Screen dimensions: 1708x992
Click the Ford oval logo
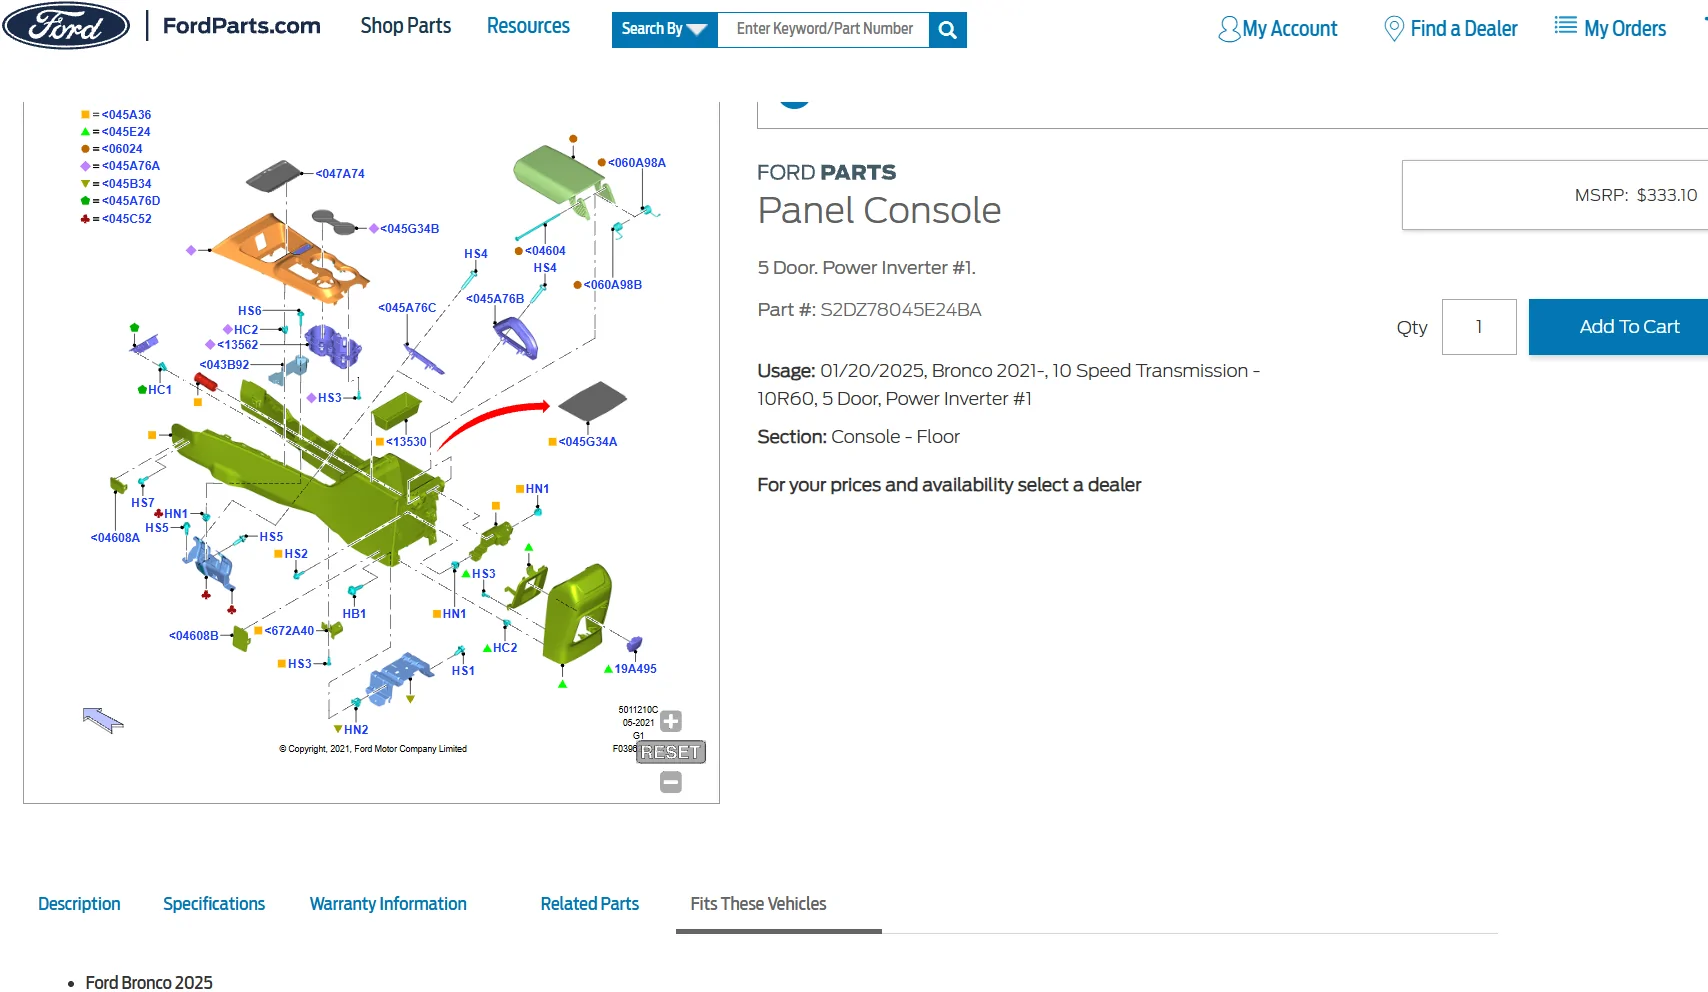66,26
